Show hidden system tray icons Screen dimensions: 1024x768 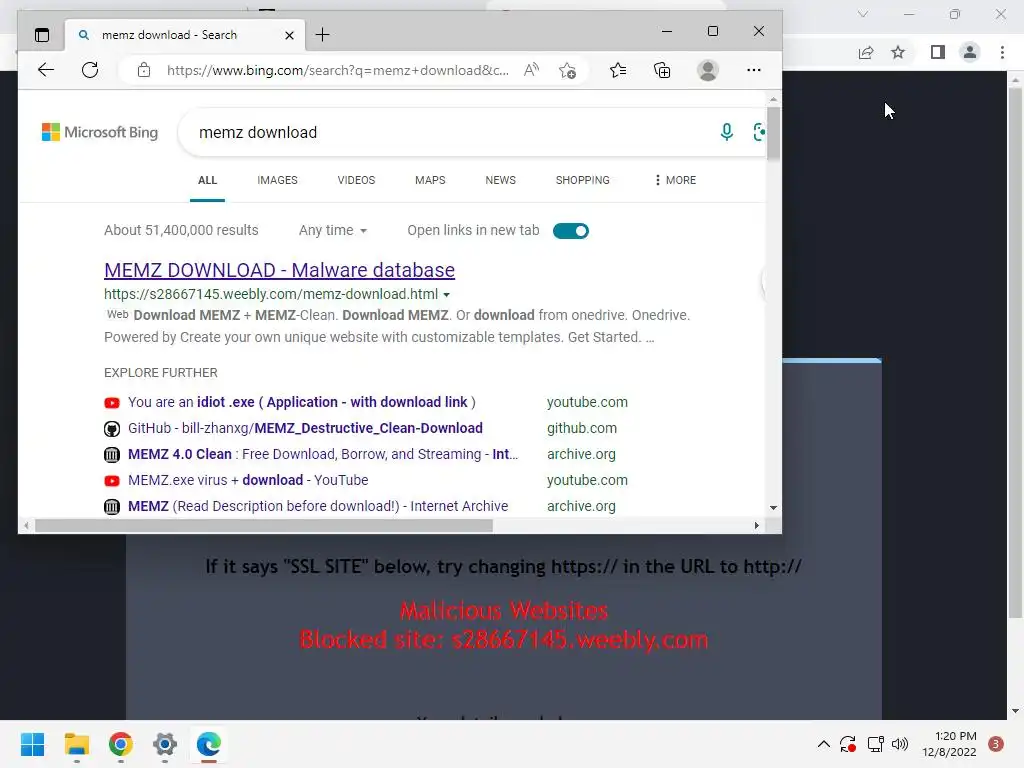pyautogui.click(x=824, y=744)
